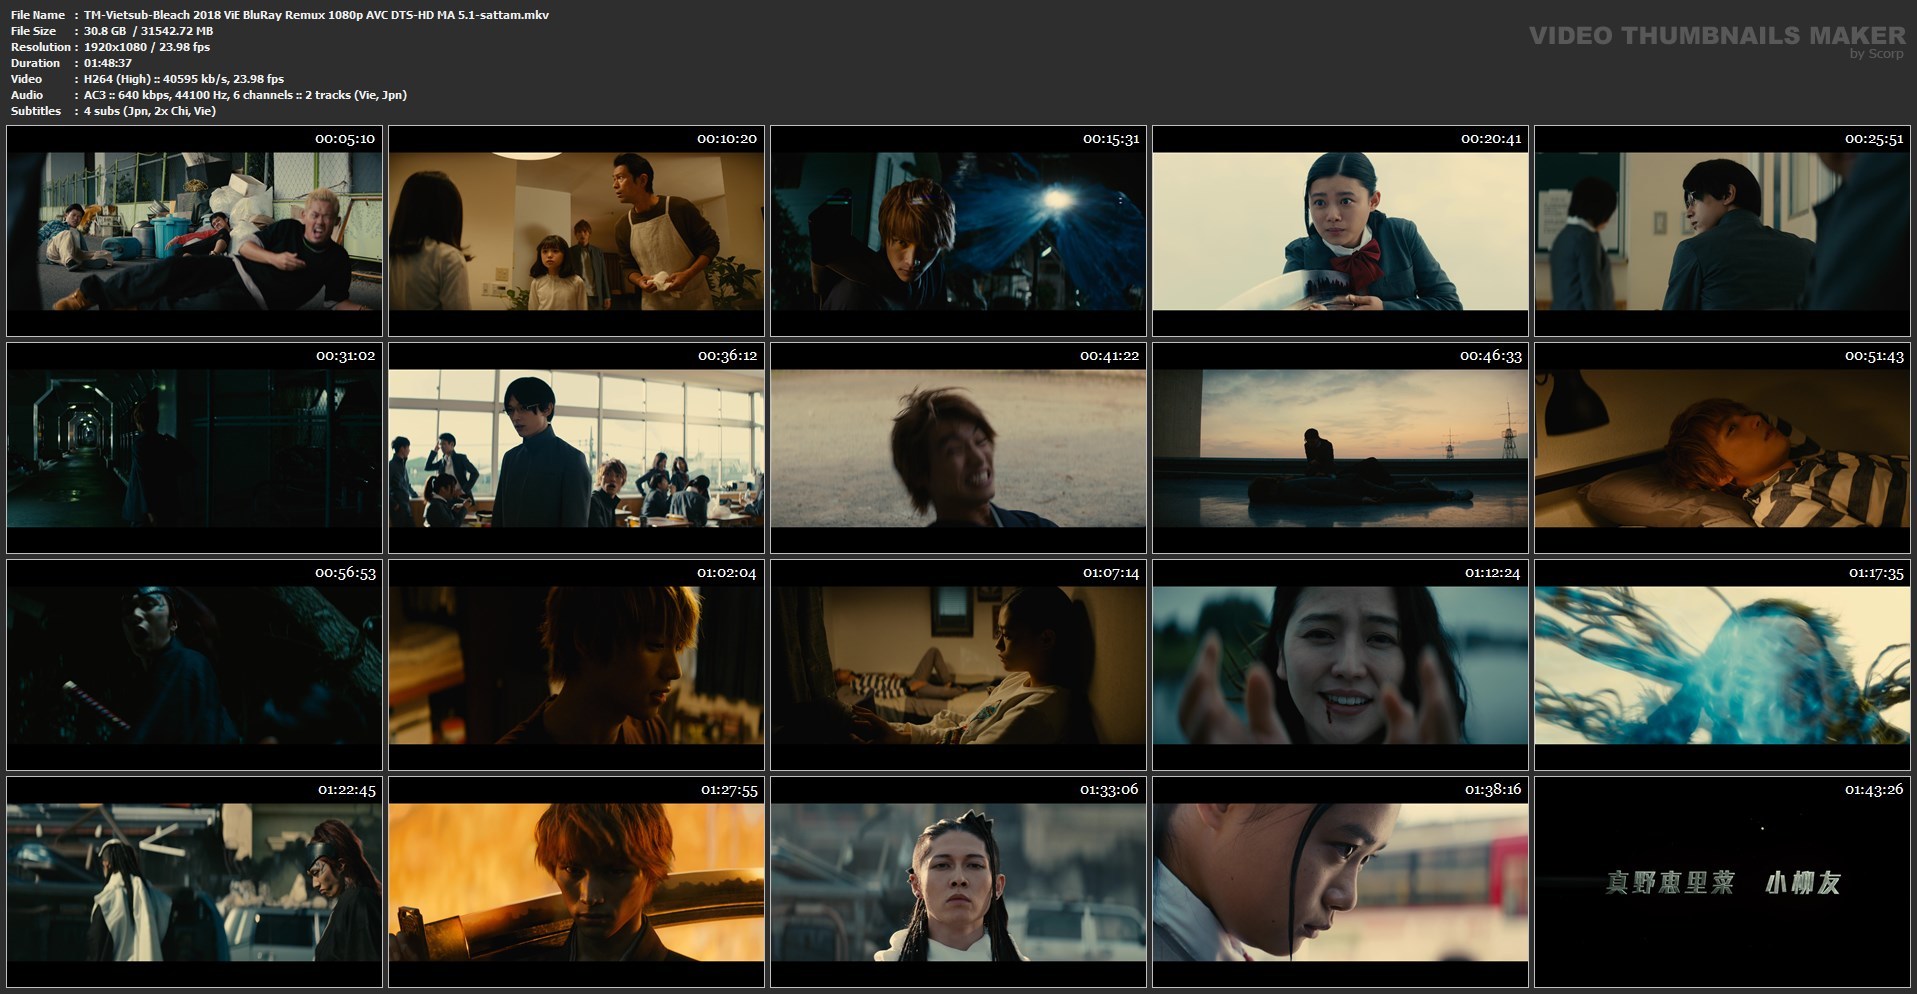Open the thumbnail stamped 00:05:10

click(194, 231)
